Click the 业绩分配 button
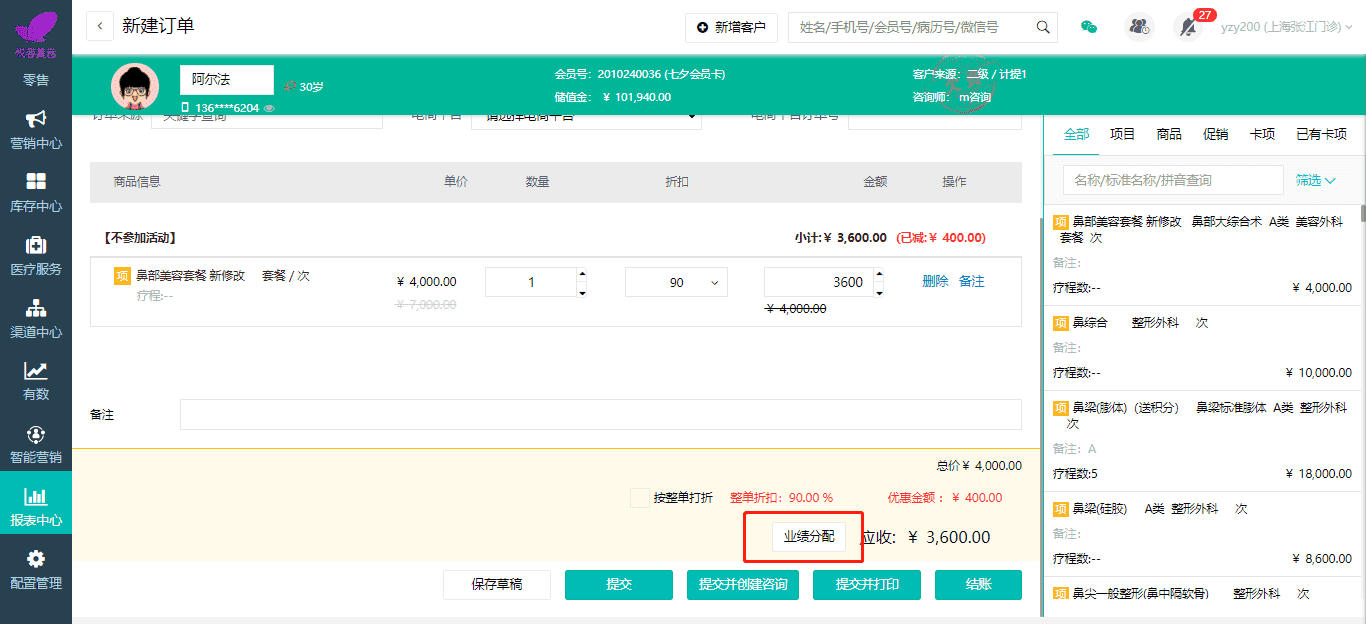The width and height of the screenshot is (1366, 624). click(x=808, y=536)
